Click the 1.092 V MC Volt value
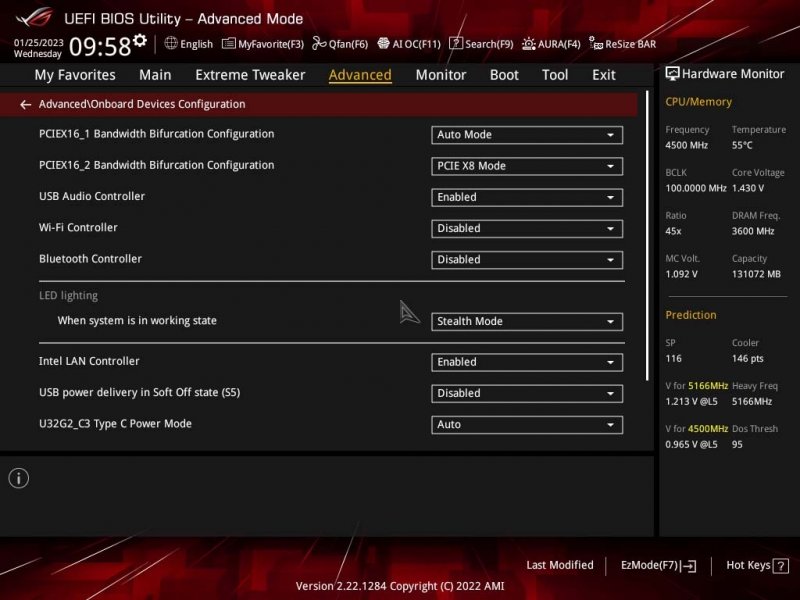 [681, 274]
